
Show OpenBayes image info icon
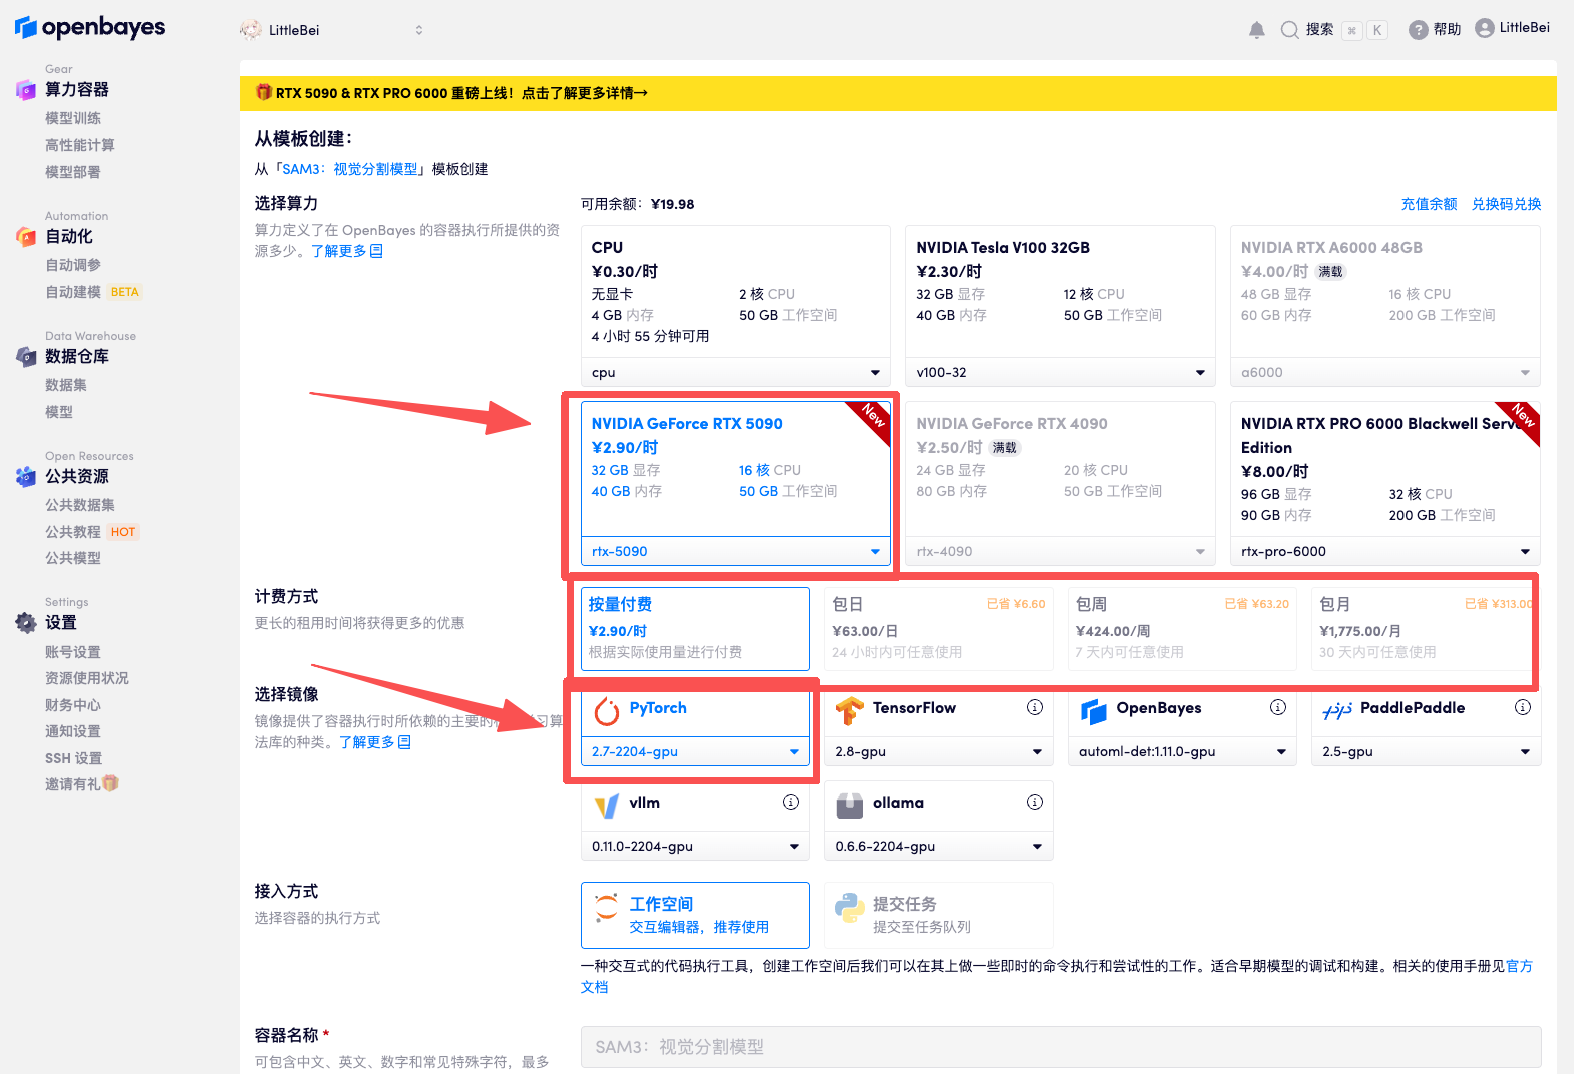(1278, 707)
